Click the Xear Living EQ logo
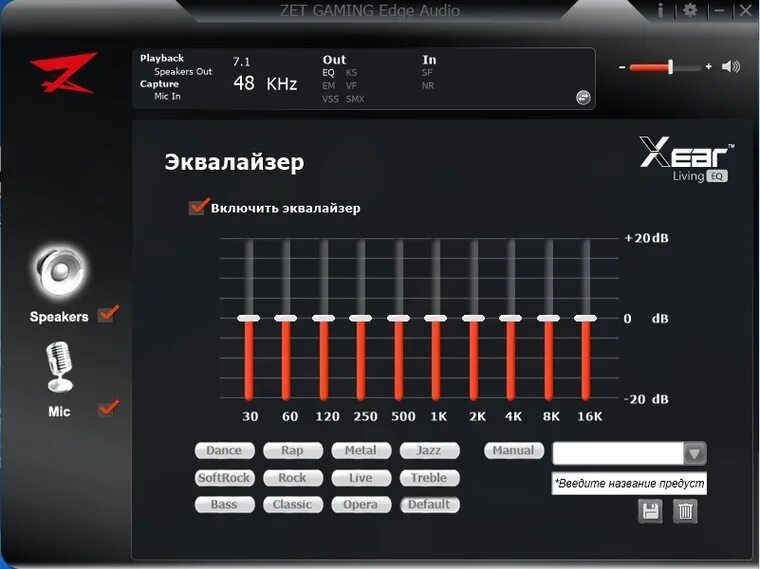Screen dimensions: 760x569 point(687,158)
